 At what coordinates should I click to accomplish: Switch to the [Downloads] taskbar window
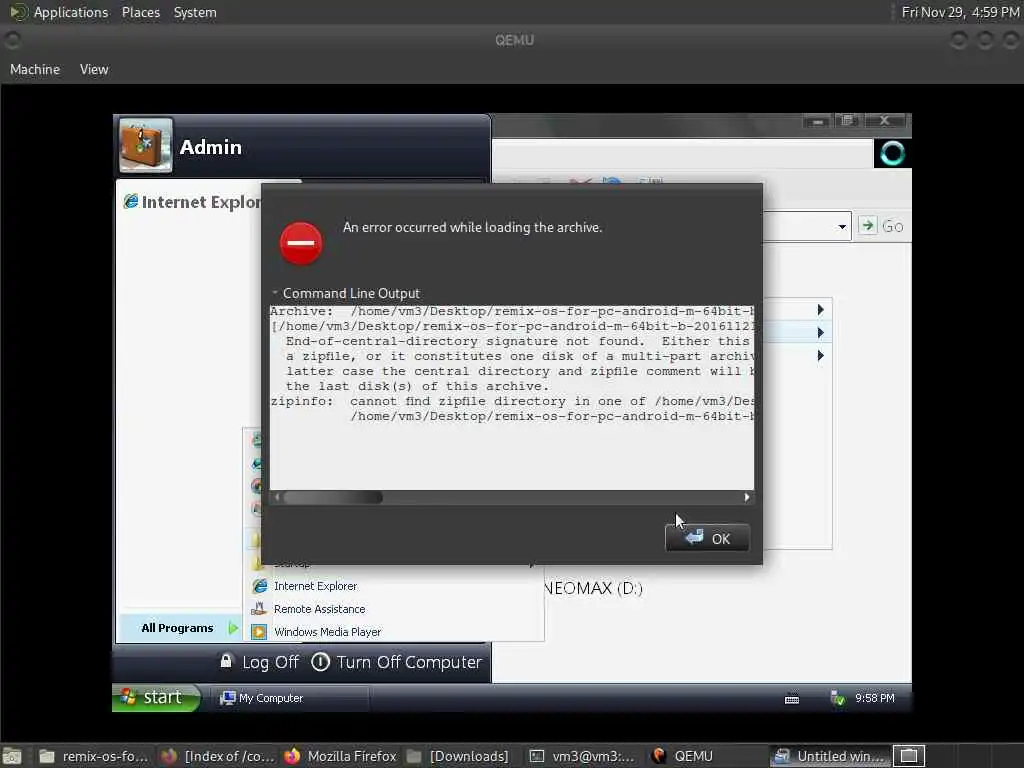tap(458, 756)
